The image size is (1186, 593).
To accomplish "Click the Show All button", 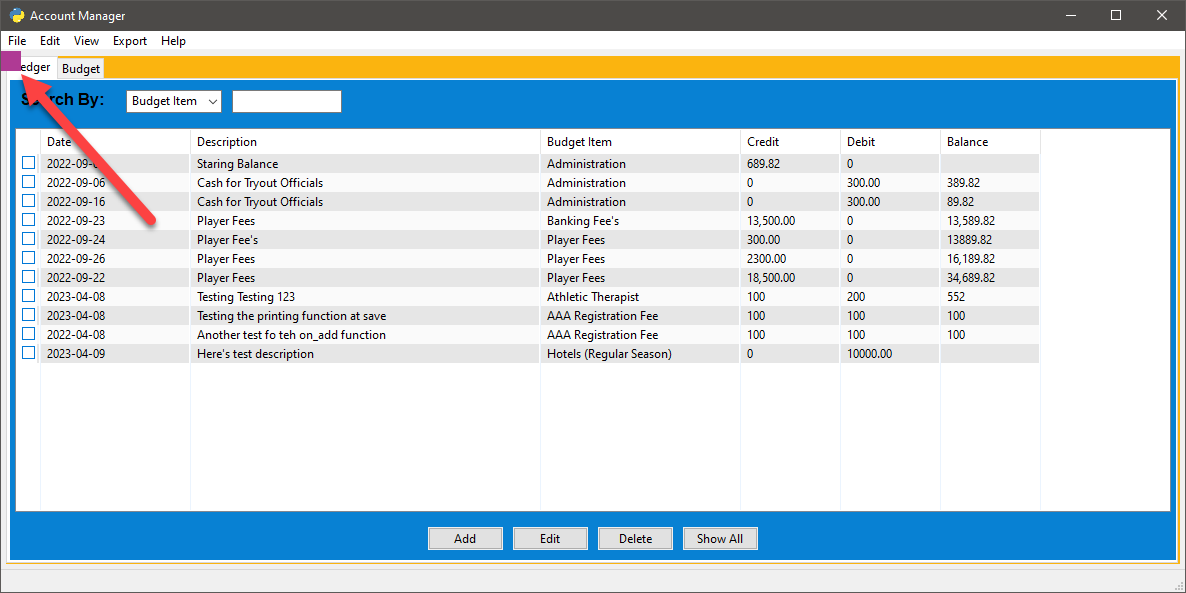I will [720, 538].
